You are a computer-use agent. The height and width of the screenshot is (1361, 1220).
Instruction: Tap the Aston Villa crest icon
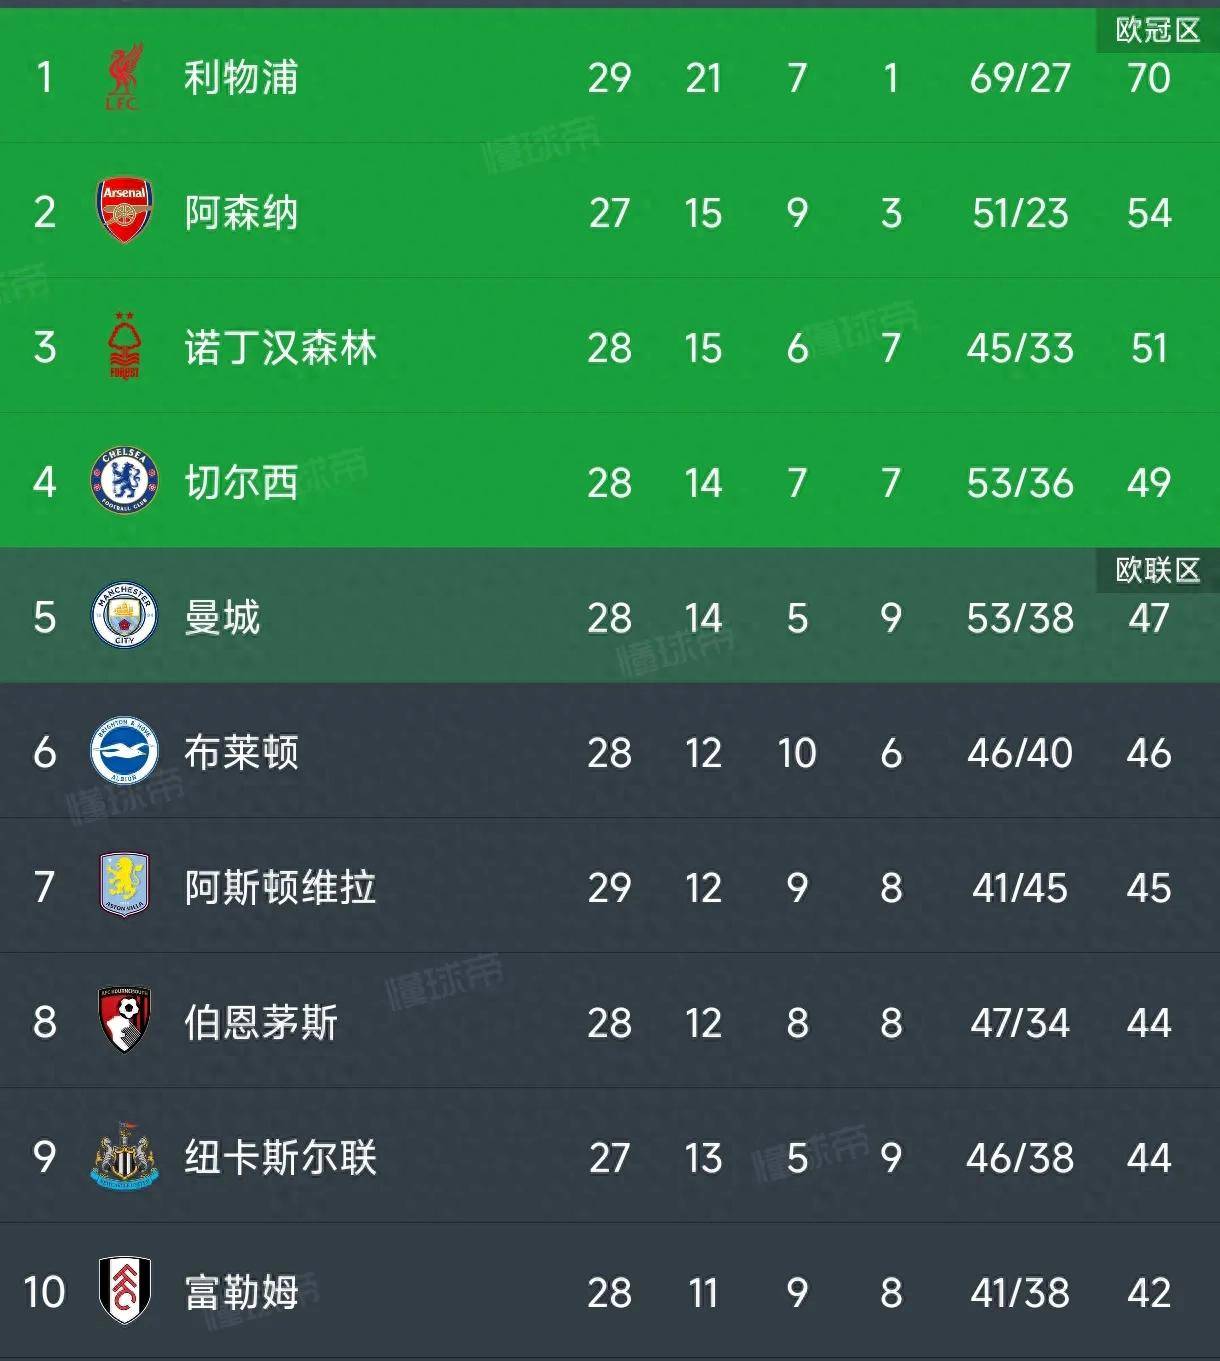pyautogui.click(x=124, y=886)
